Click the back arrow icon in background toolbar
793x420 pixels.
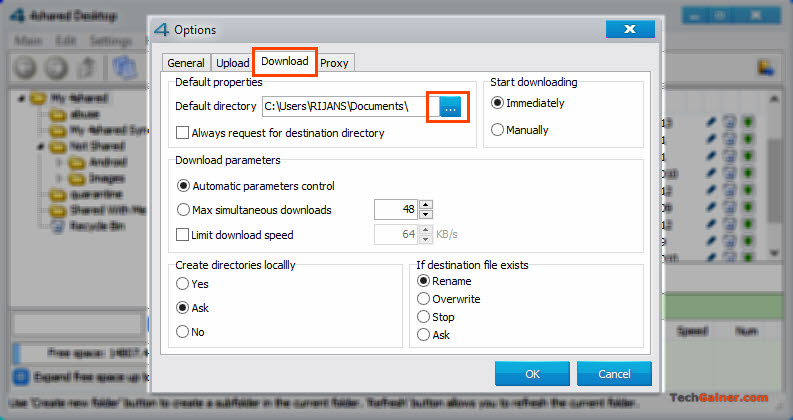(25, 67)
